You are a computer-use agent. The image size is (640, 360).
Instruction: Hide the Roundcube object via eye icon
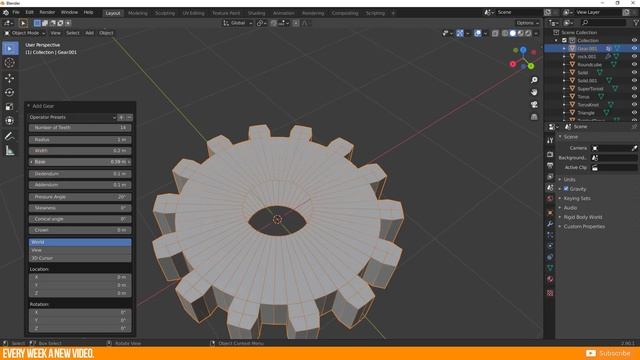click(634, 64)
